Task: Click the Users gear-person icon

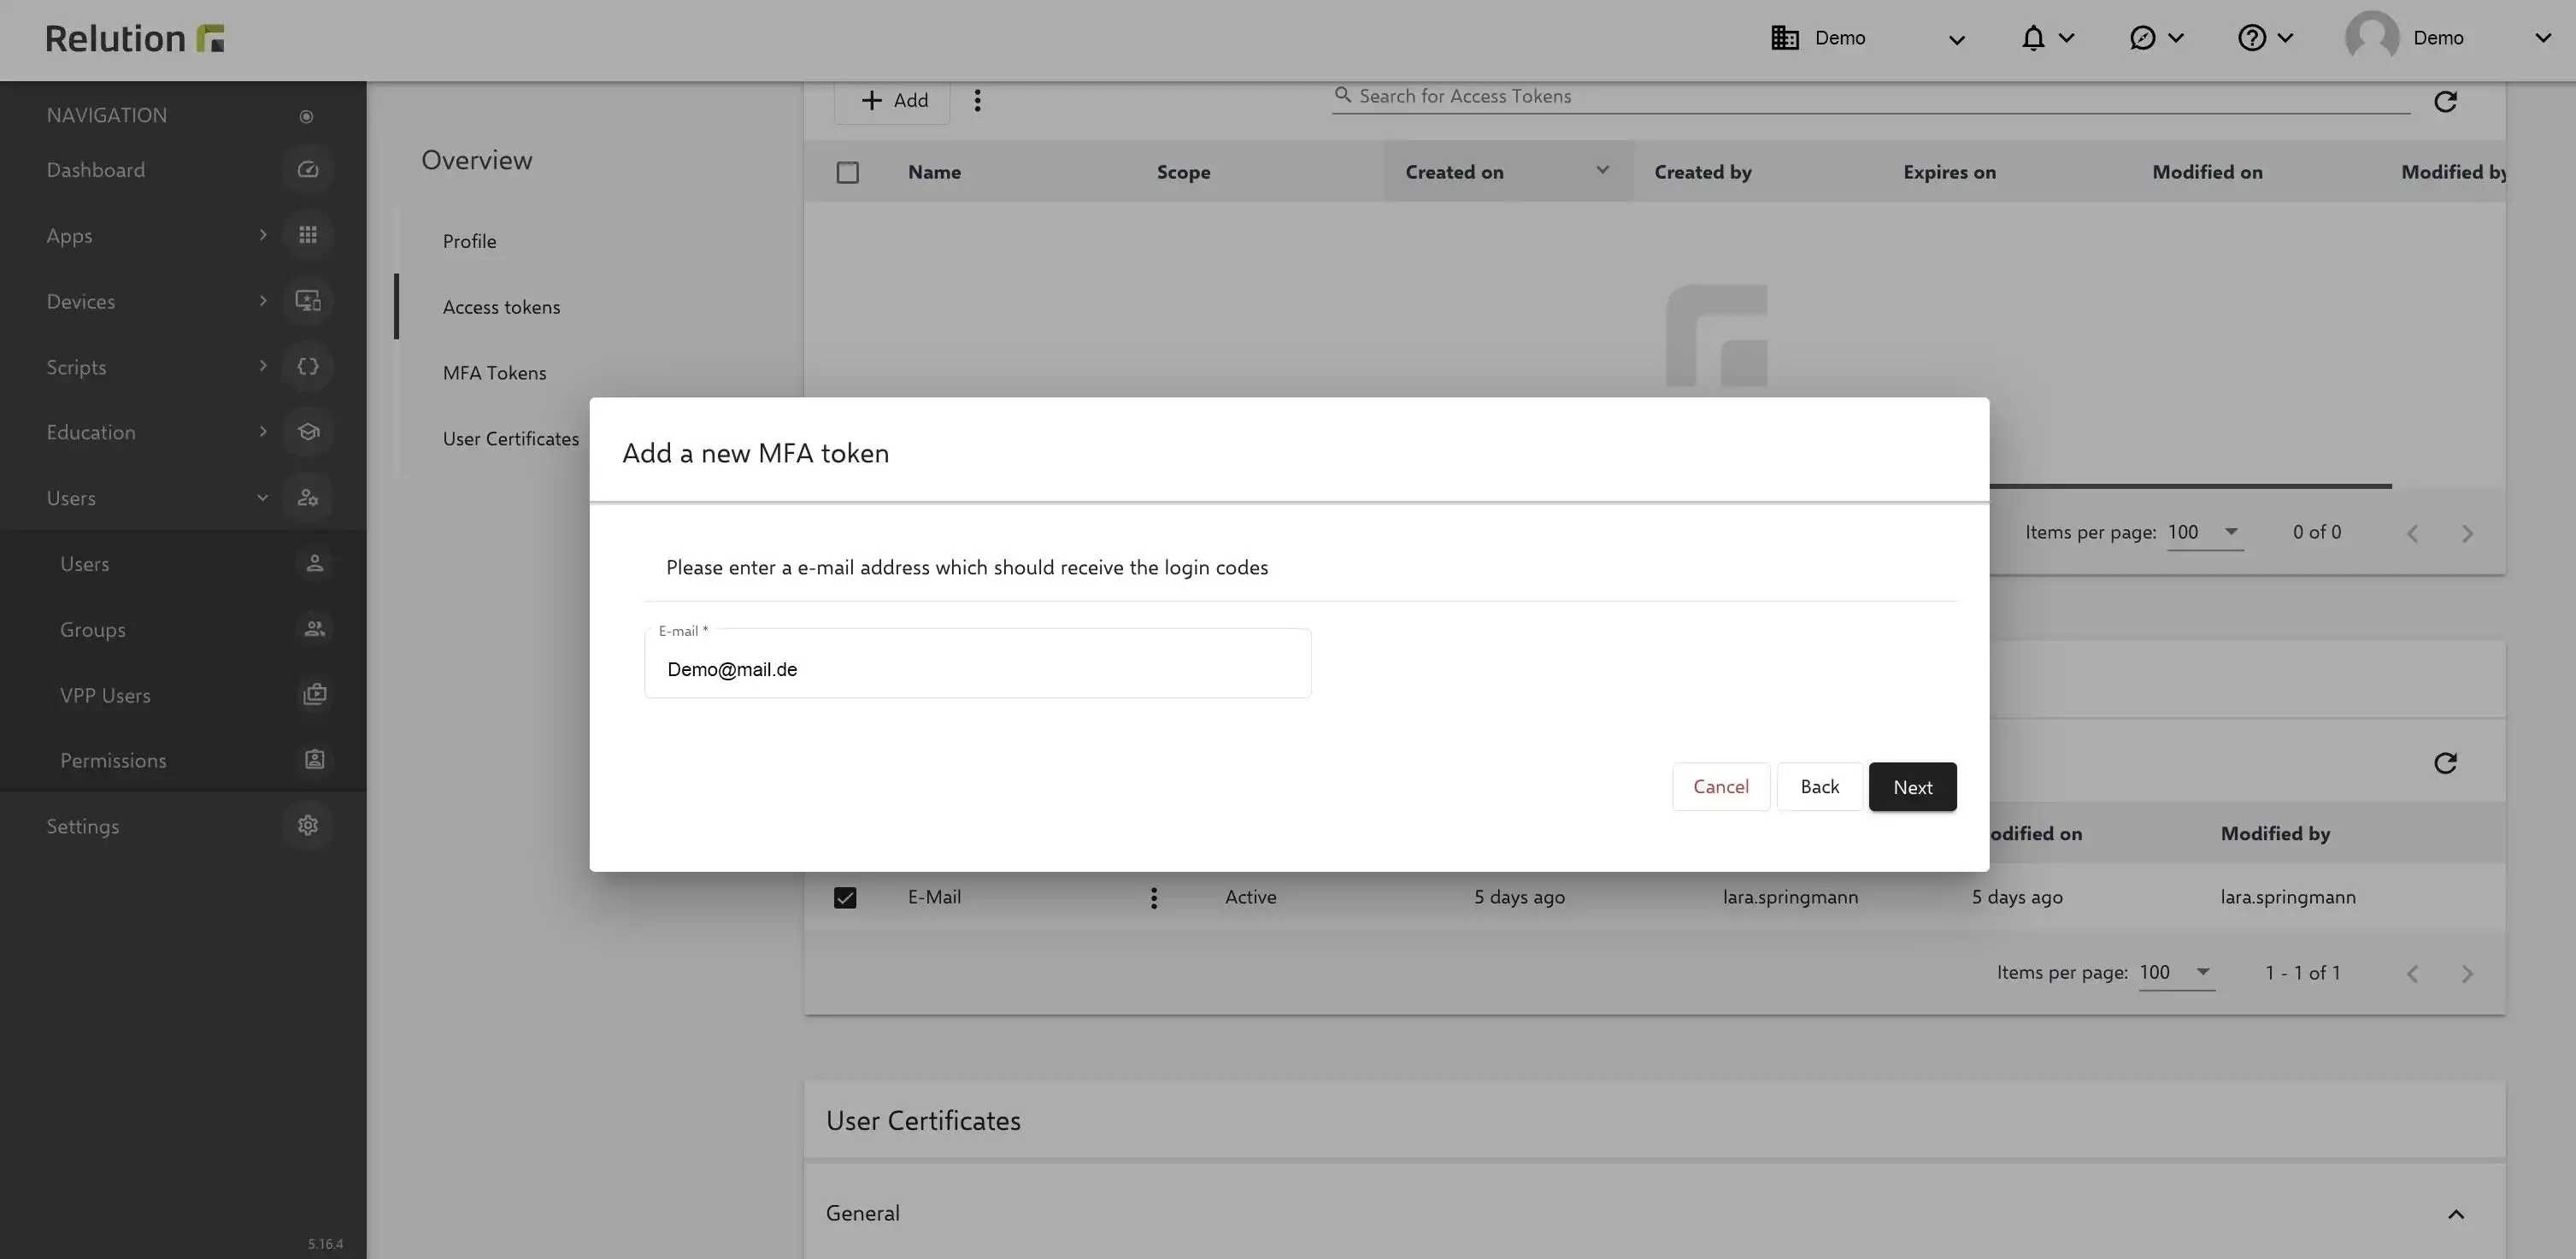Action: point(308,498)
